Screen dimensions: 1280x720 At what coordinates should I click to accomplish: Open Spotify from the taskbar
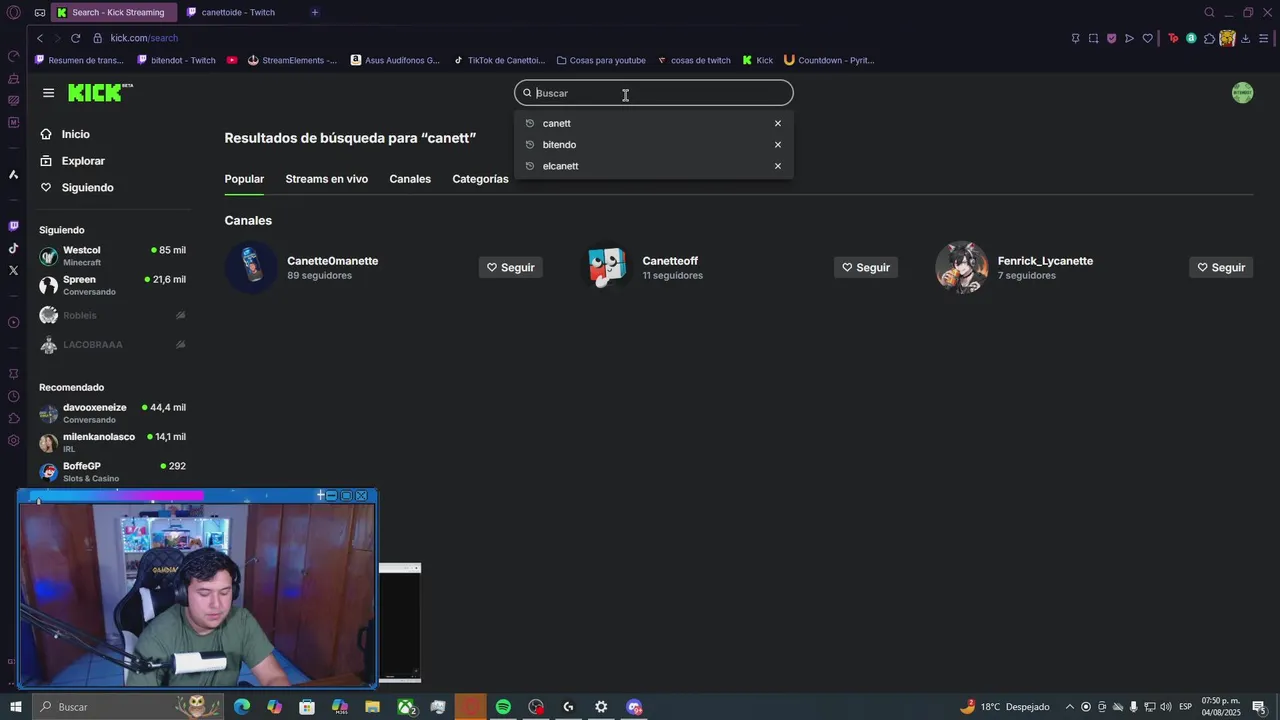[503, 707]
